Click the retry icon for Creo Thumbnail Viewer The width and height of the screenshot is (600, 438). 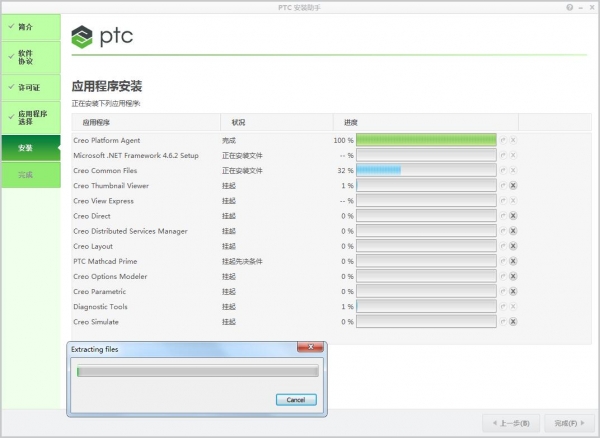point(503,186)
